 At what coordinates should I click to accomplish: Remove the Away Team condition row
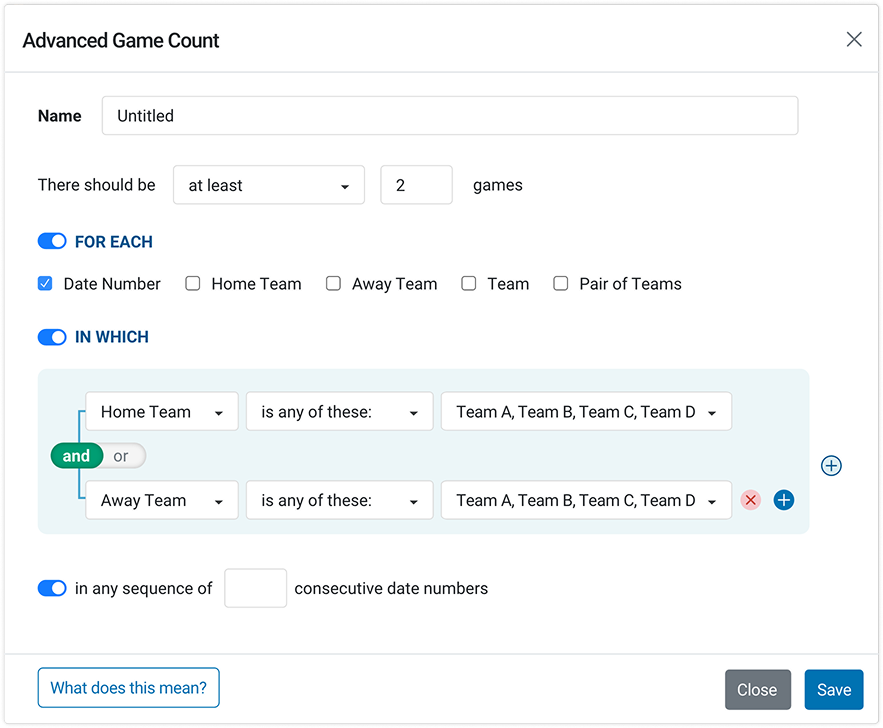click(x=750, y=500)
